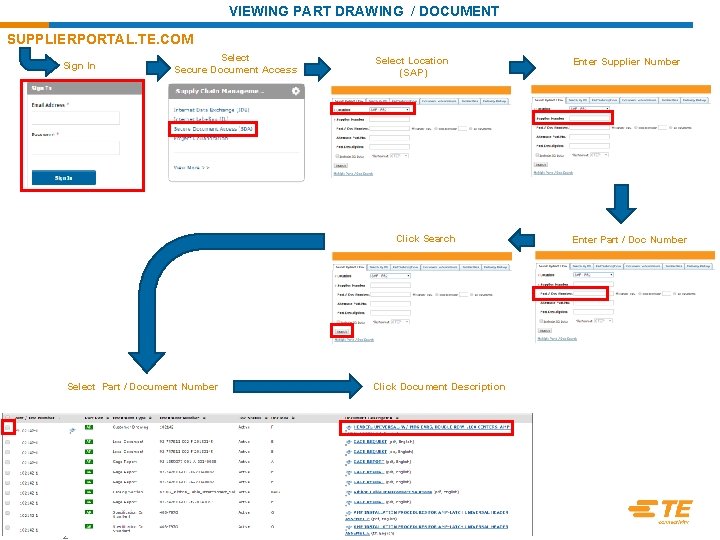Open the file format dropdown in Select Location form
720x540 pixels.
coord(399,156)
